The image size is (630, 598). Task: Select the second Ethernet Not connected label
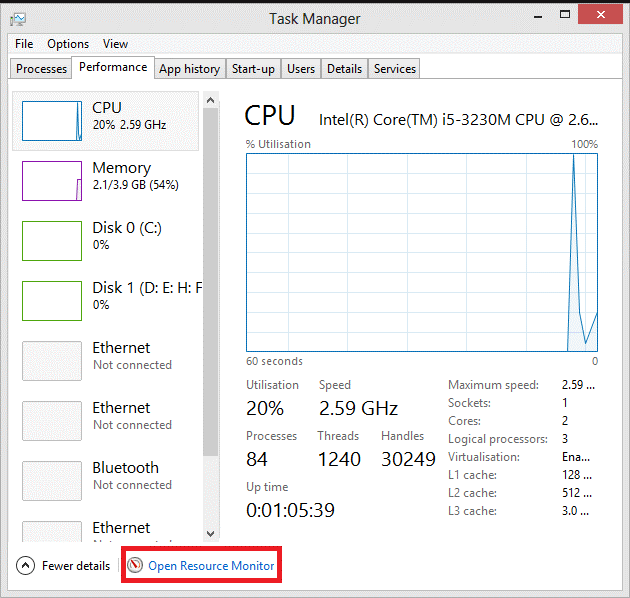(132, 424)
